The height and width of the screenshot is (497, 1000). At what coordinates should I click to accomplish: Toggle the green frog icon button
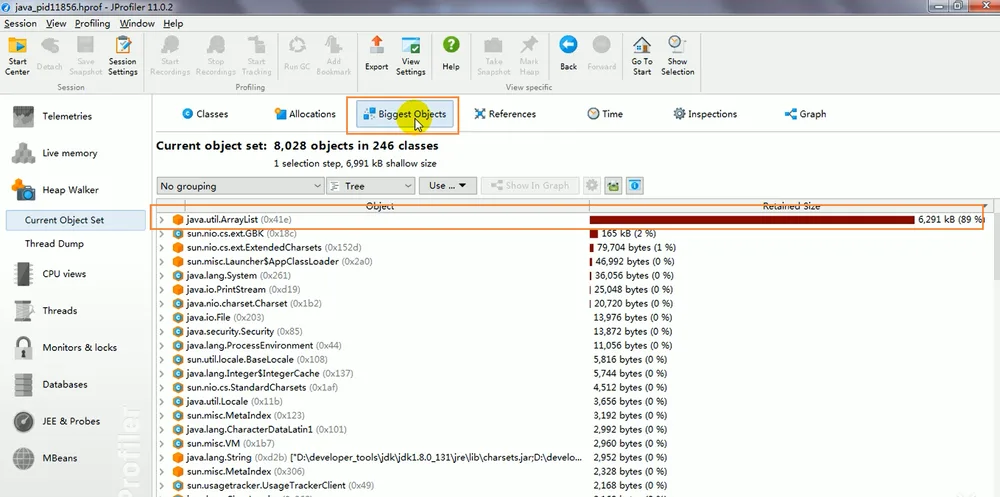coord(614,186)
